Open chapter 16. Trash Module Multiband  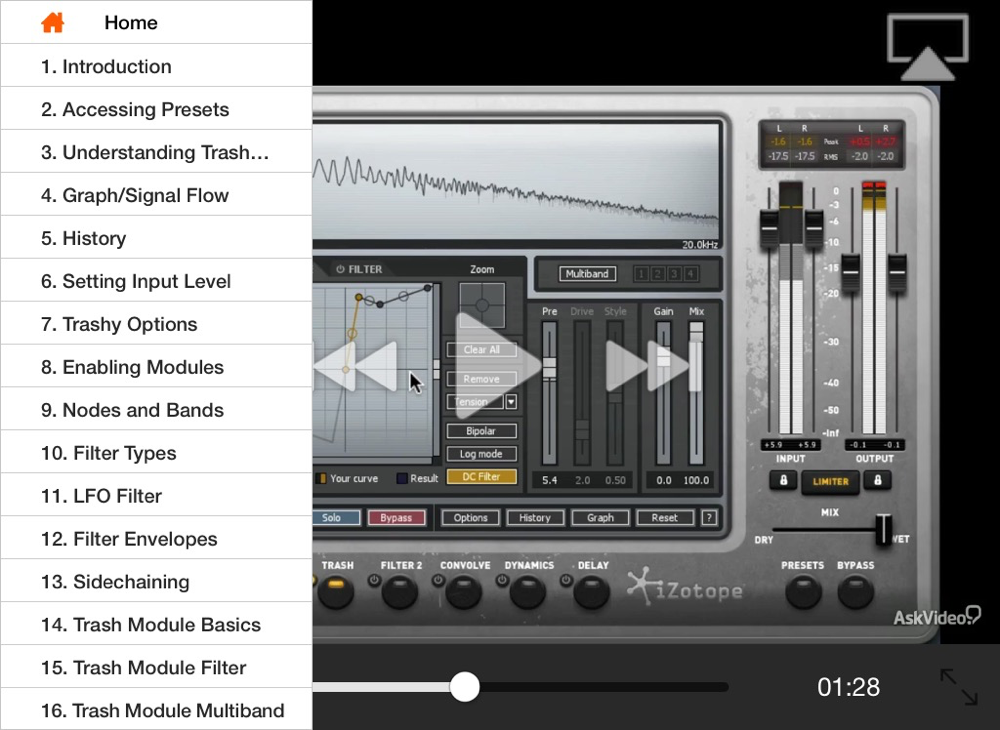[156, 710]
